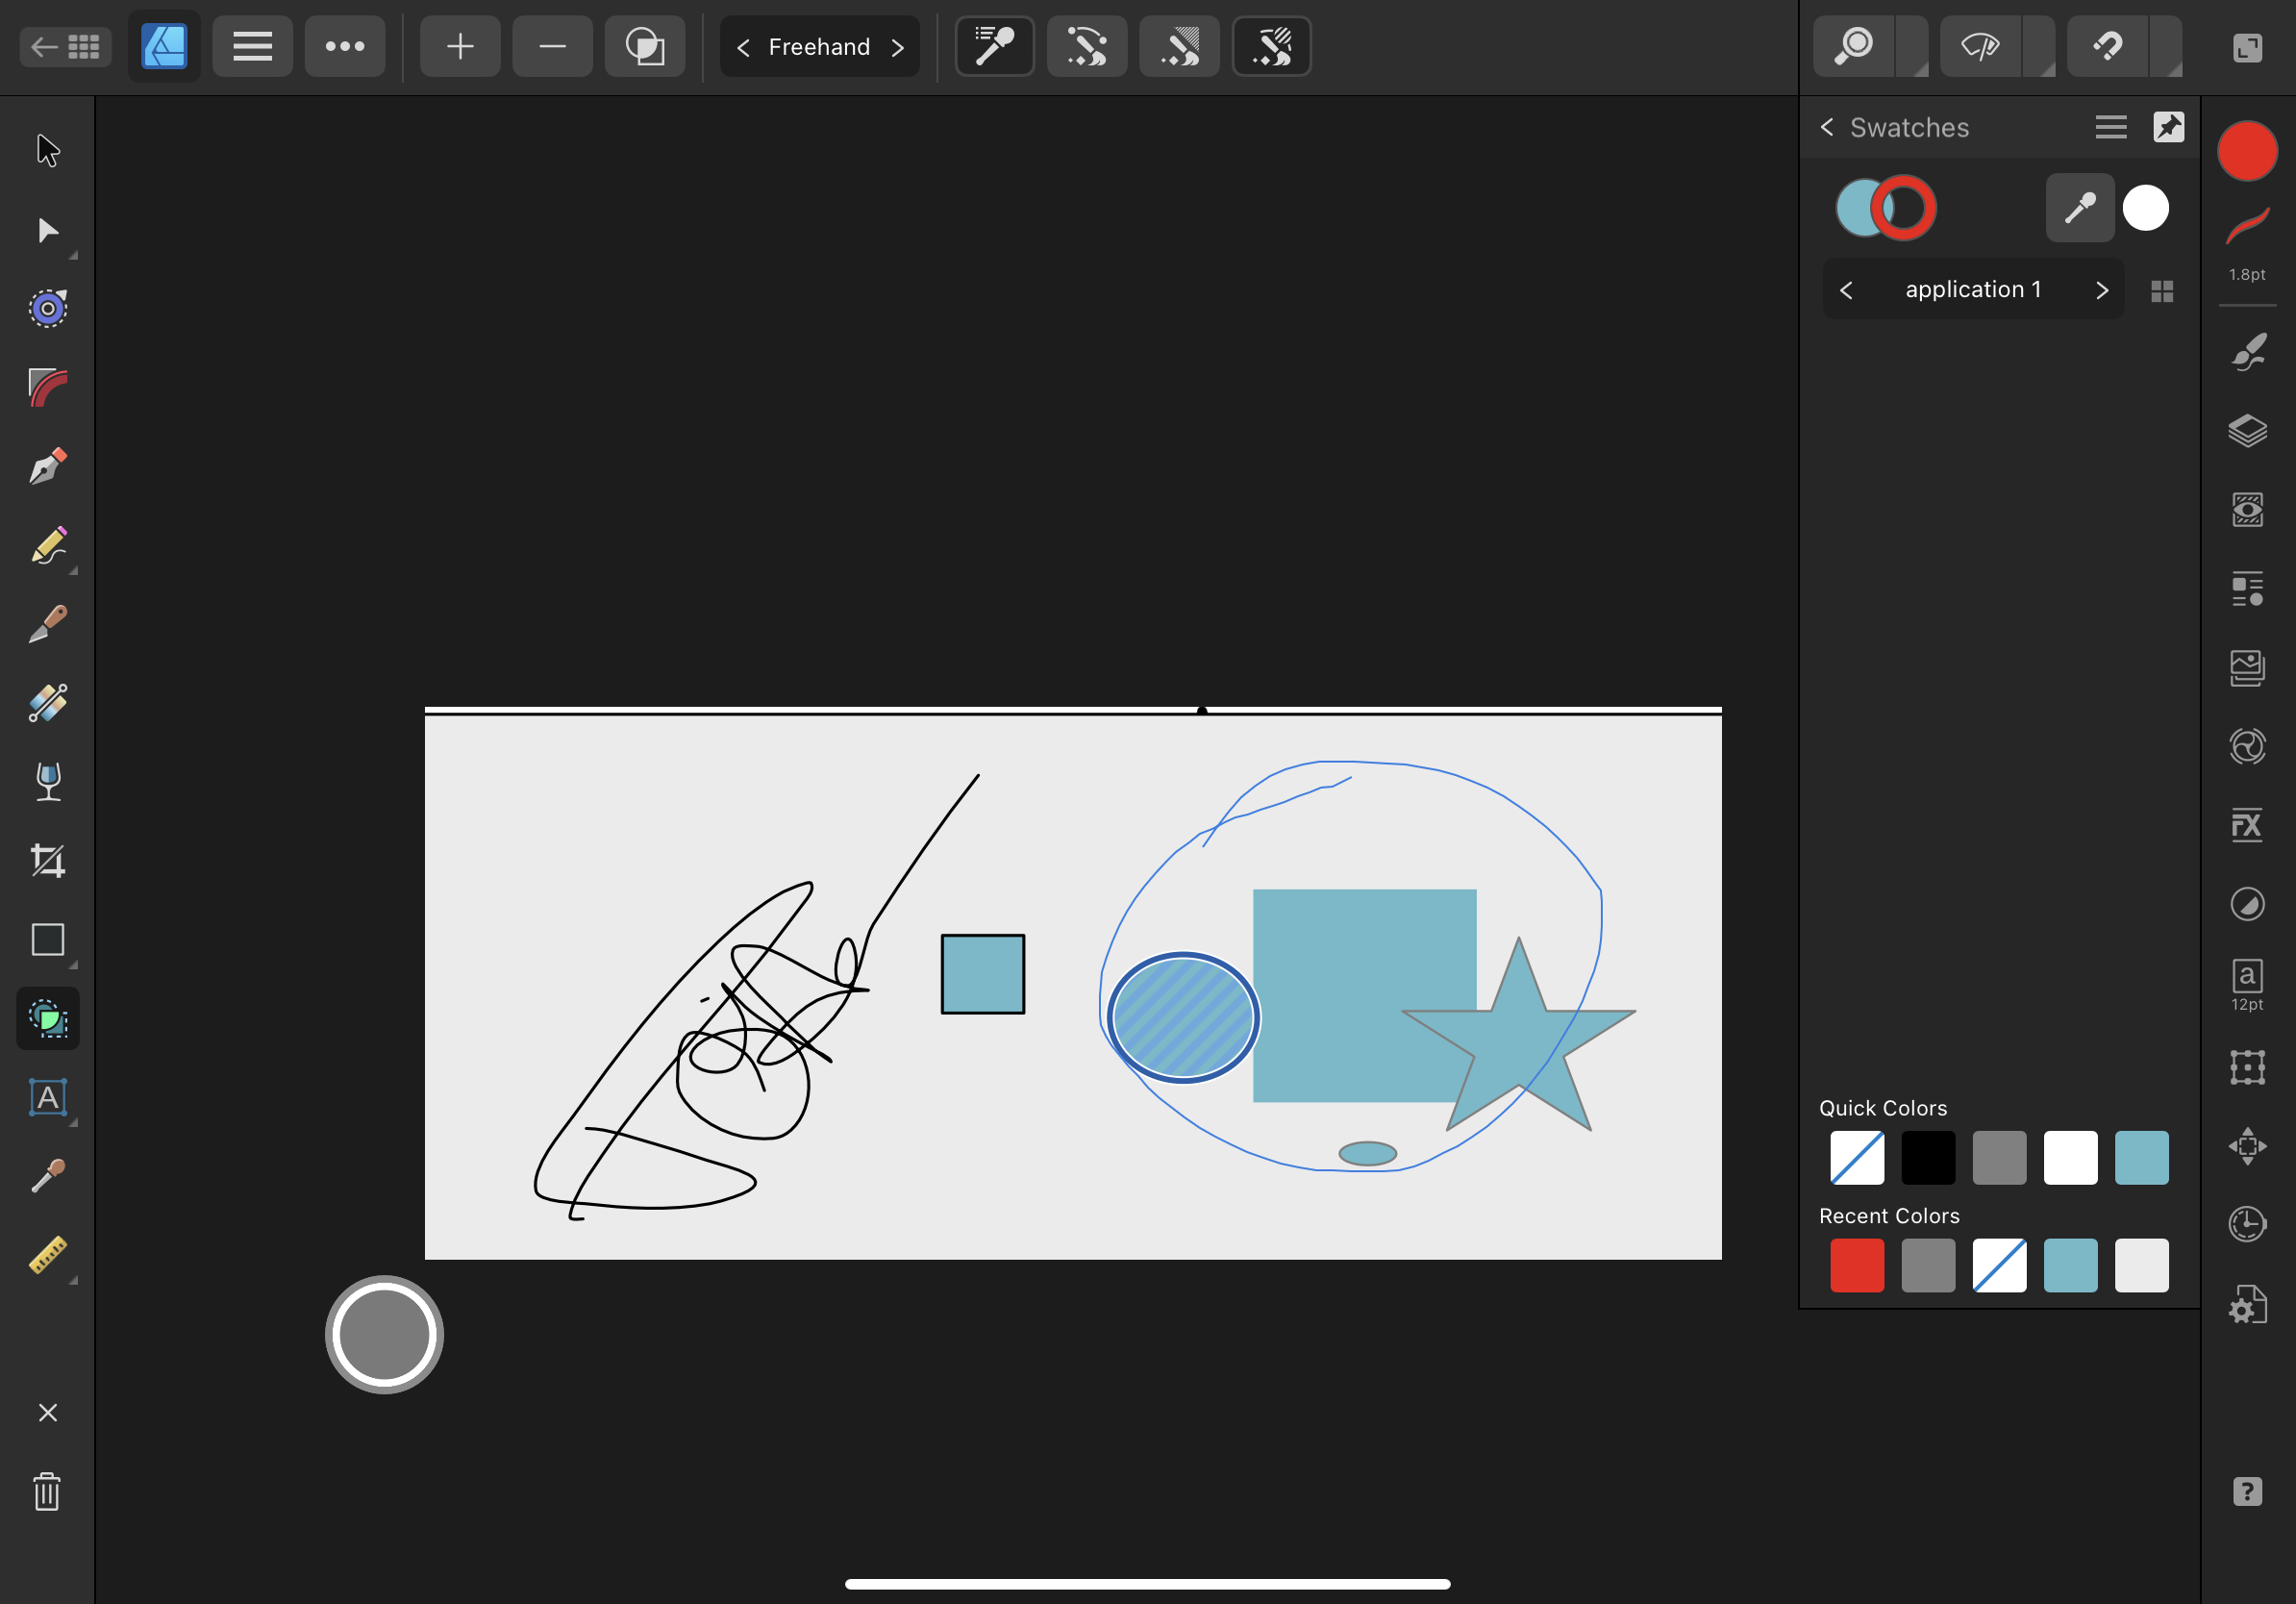This screenshot has height=1604, width=2296.
Task: Pick the Node tool in left toolbar
Action: point(48,232)
